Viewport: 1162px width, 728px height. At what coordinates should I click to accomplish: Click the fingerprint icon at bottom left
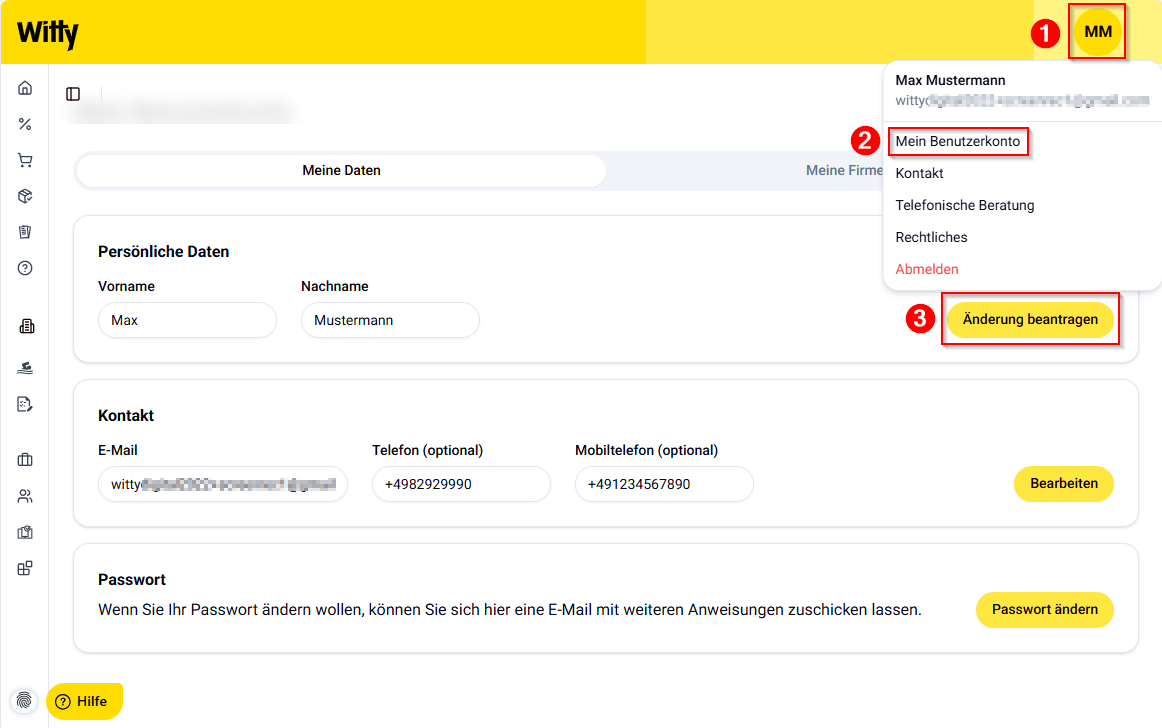tap(24, 701)
